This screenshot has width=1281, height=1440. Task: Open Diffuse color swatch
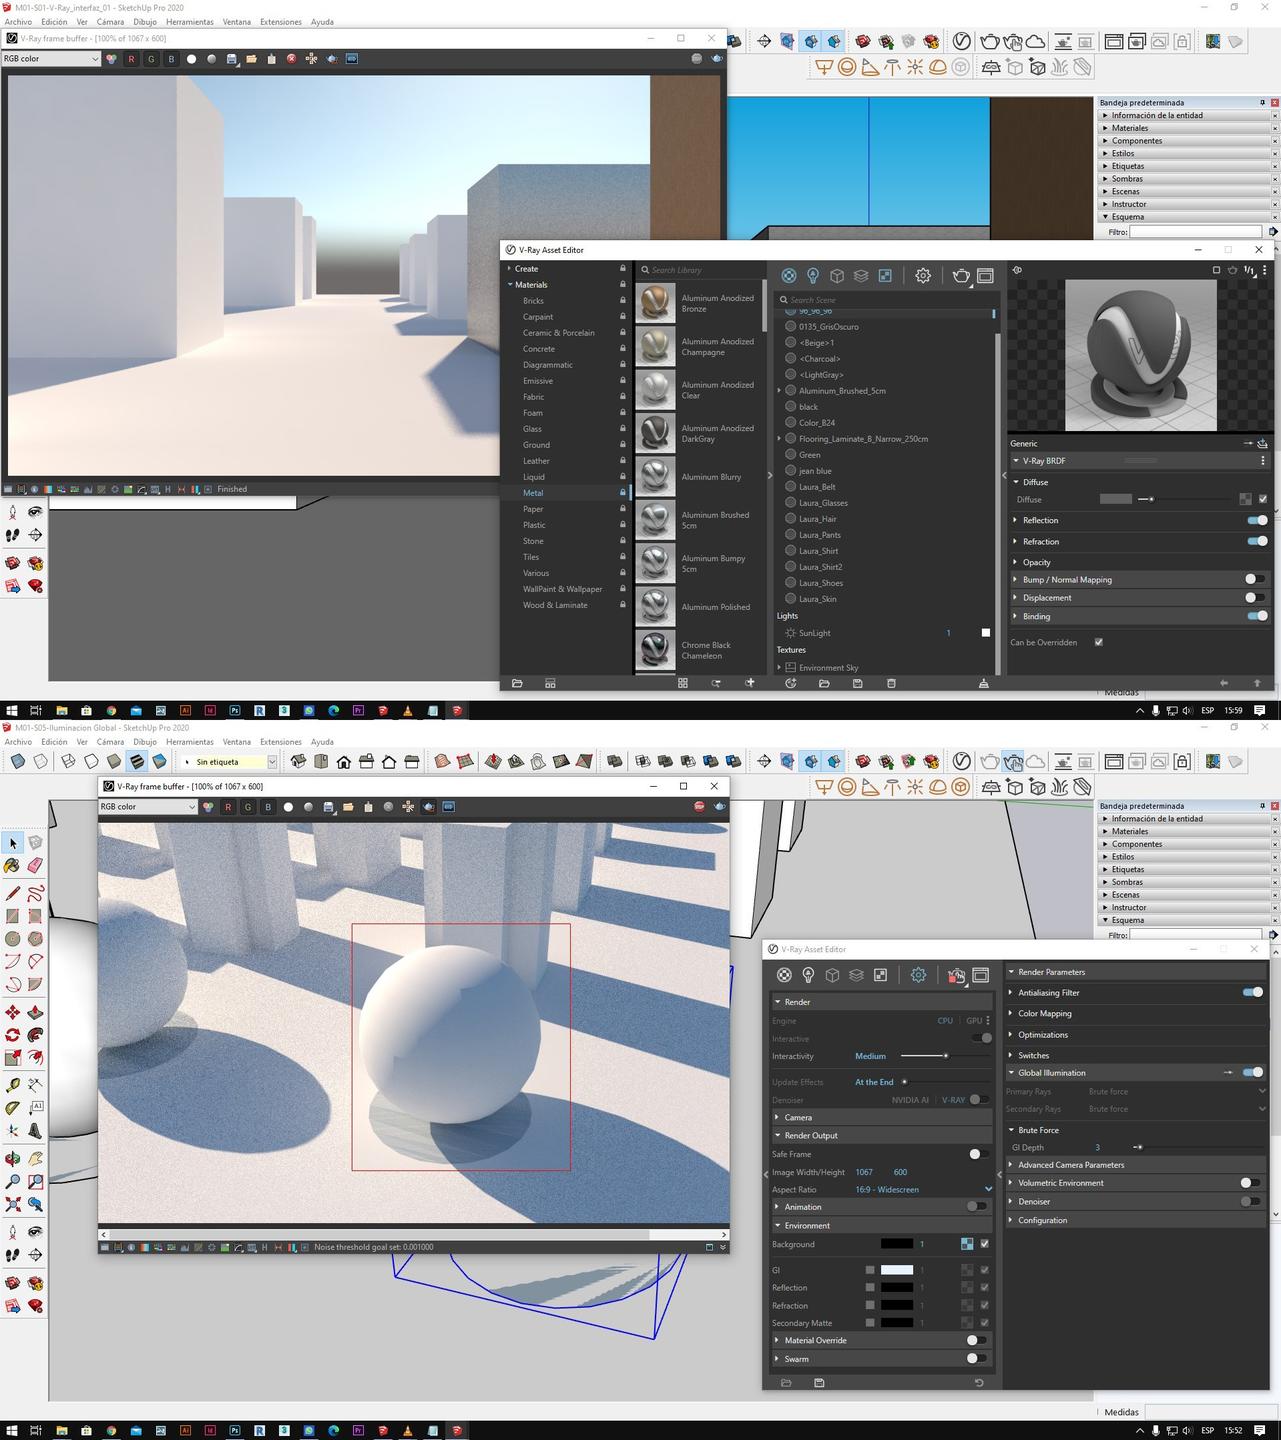(x=1116, y=499)
